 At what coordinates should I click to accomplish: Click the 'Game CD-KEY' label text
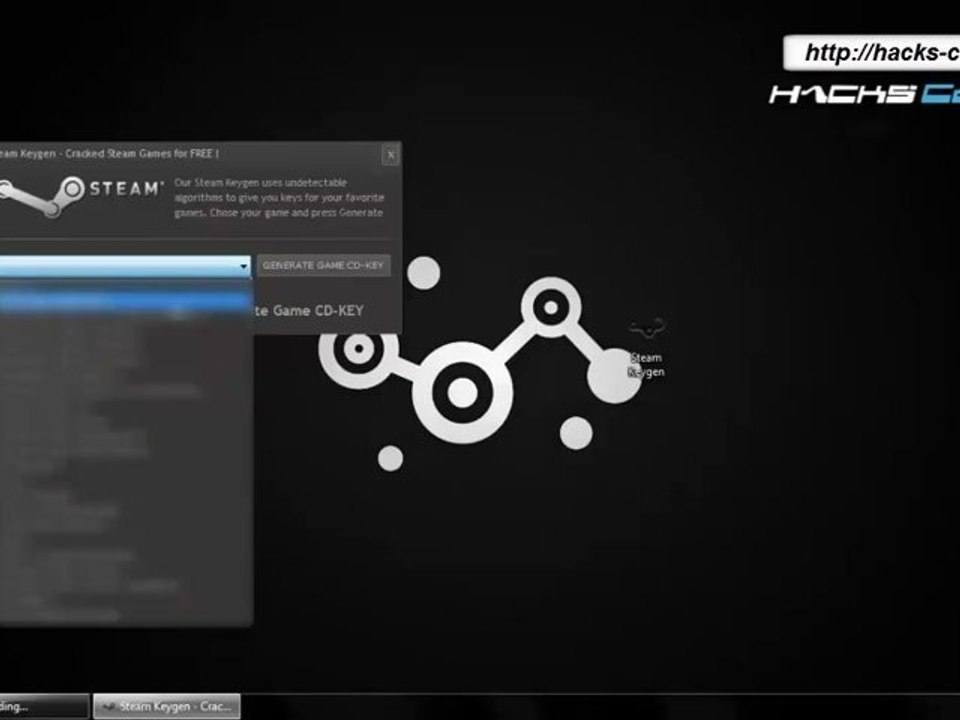318,311
